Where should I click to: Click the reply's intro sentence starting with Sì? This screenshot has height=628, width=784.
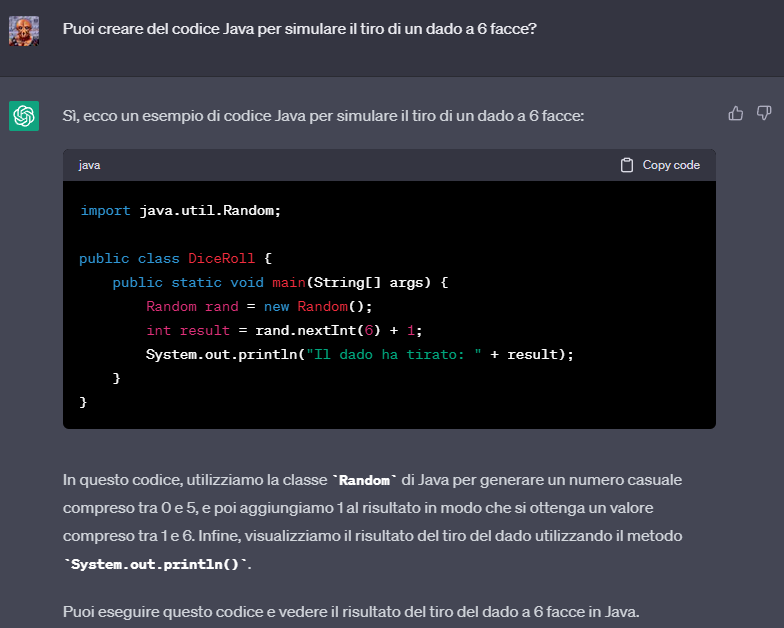pyautogui.click(x=323, y=117)
